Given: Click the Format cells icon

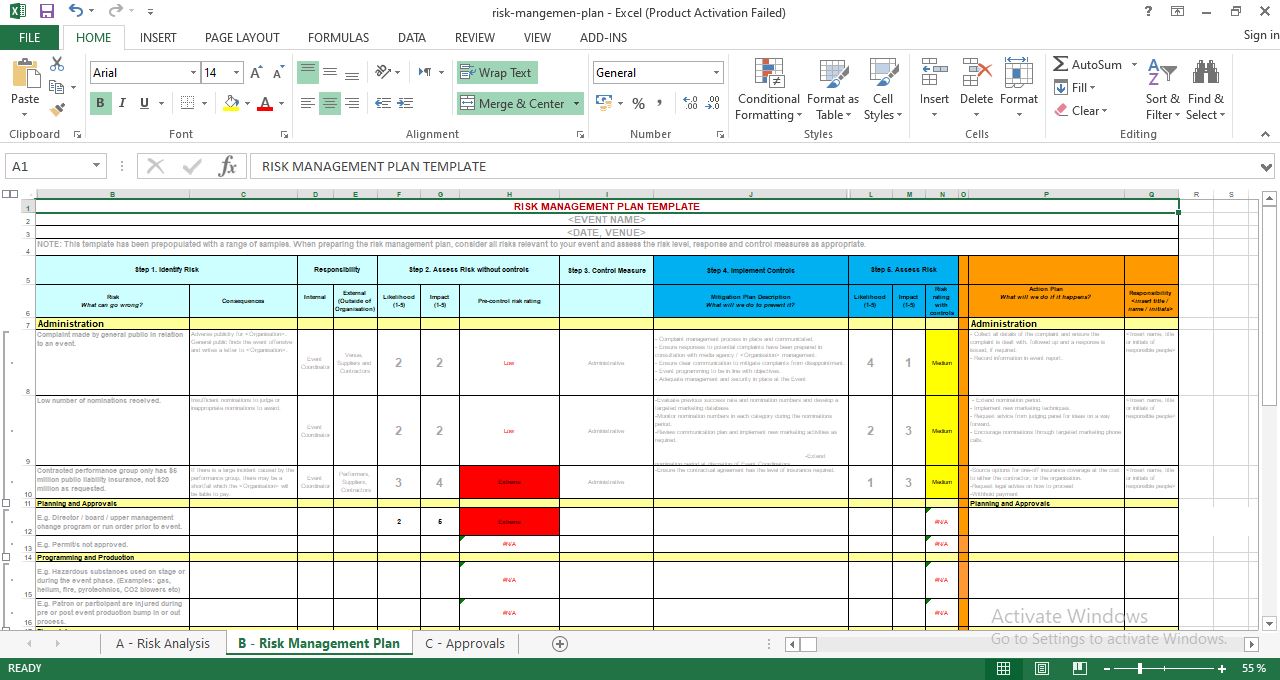Looking at the screenshot, I should pos(1018,72).
